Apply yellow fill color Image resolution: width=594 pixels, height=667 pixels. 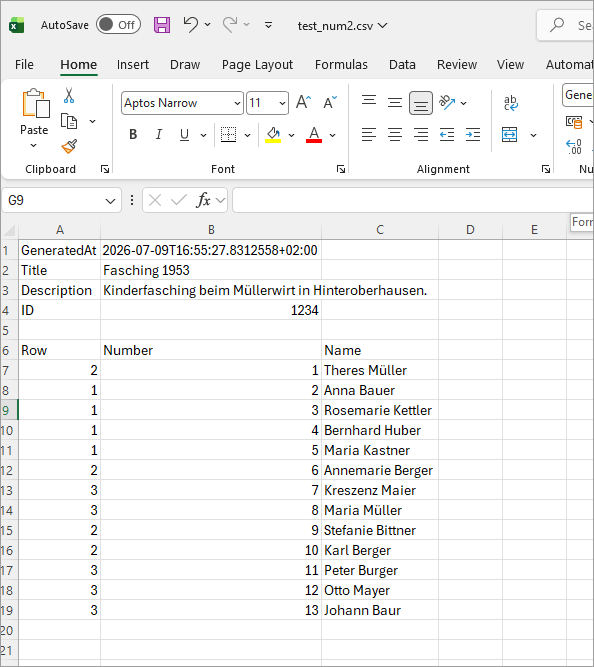pyautogui.click(x=273, y=135)
